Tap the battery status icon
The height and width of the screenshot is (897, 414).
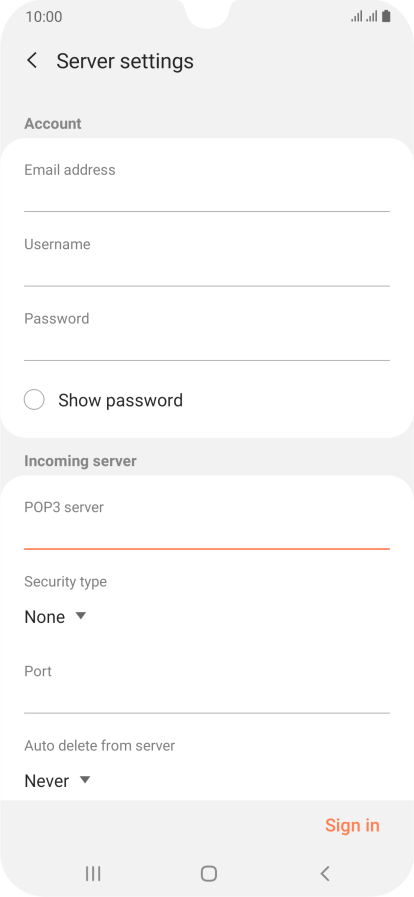click(x=386, y=17)
